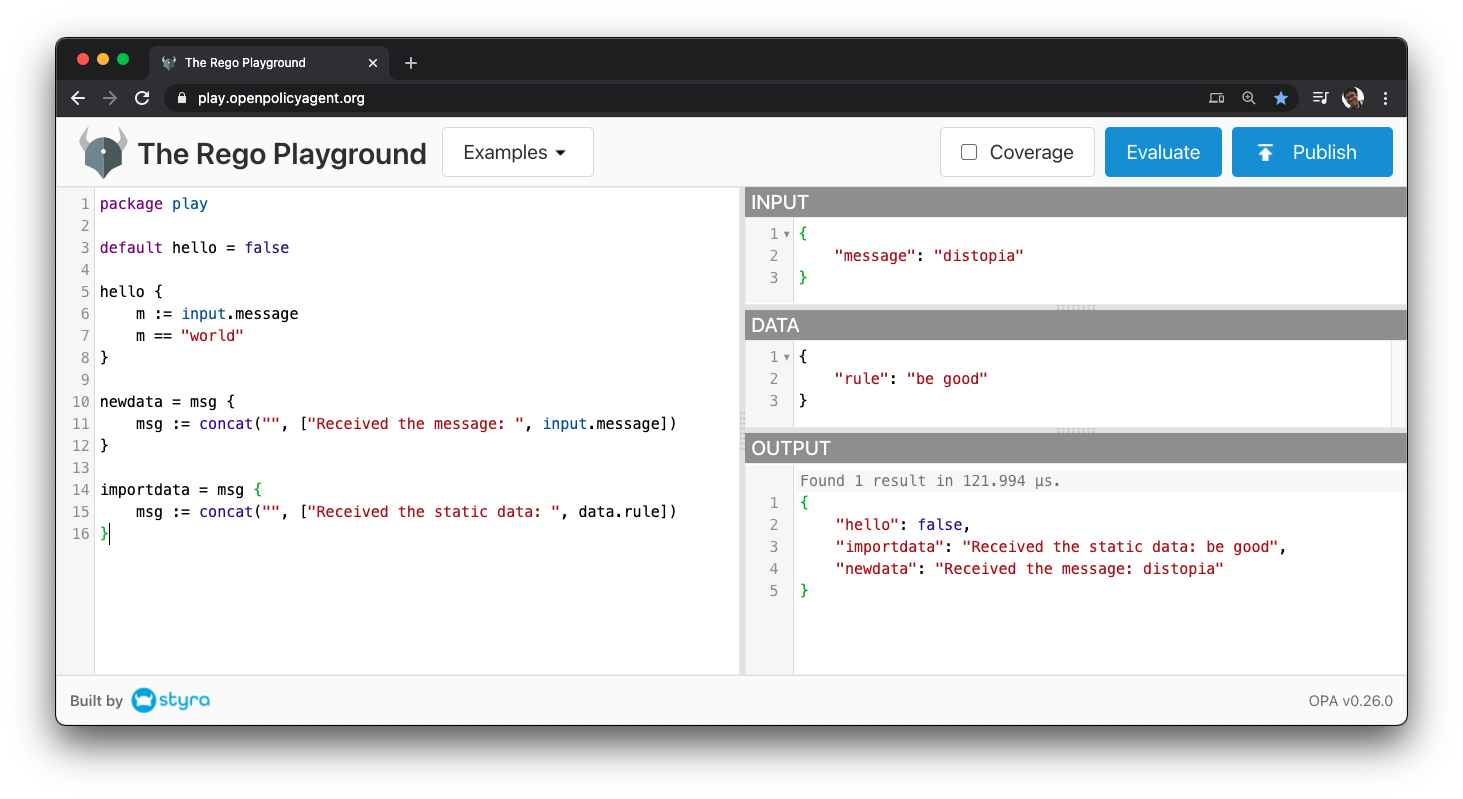Go back with the browser back arrow
The image size is (1463, 799).
pos(78,98)
